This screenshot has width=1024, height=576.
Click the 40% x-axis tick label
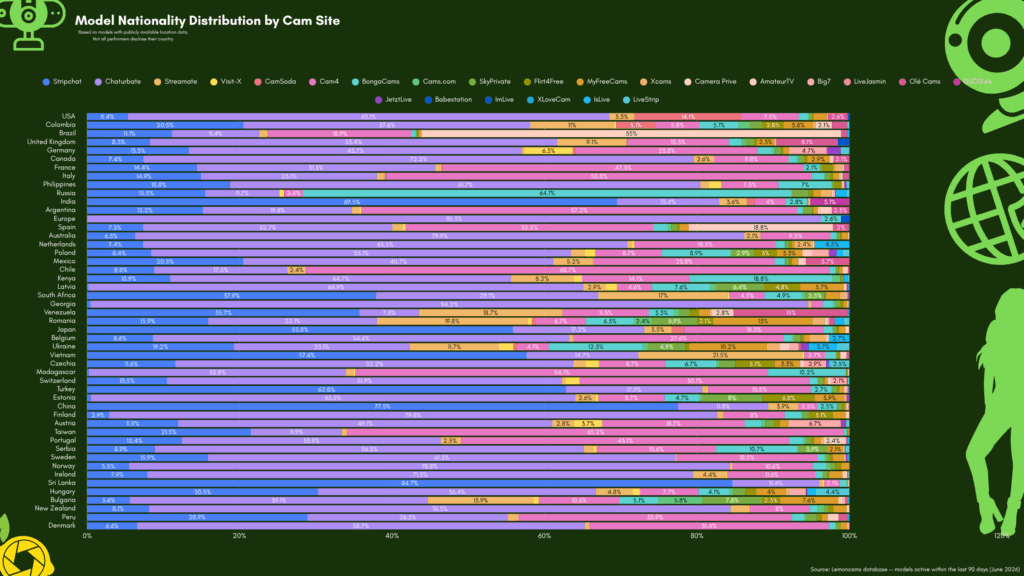tap(392, 536)
